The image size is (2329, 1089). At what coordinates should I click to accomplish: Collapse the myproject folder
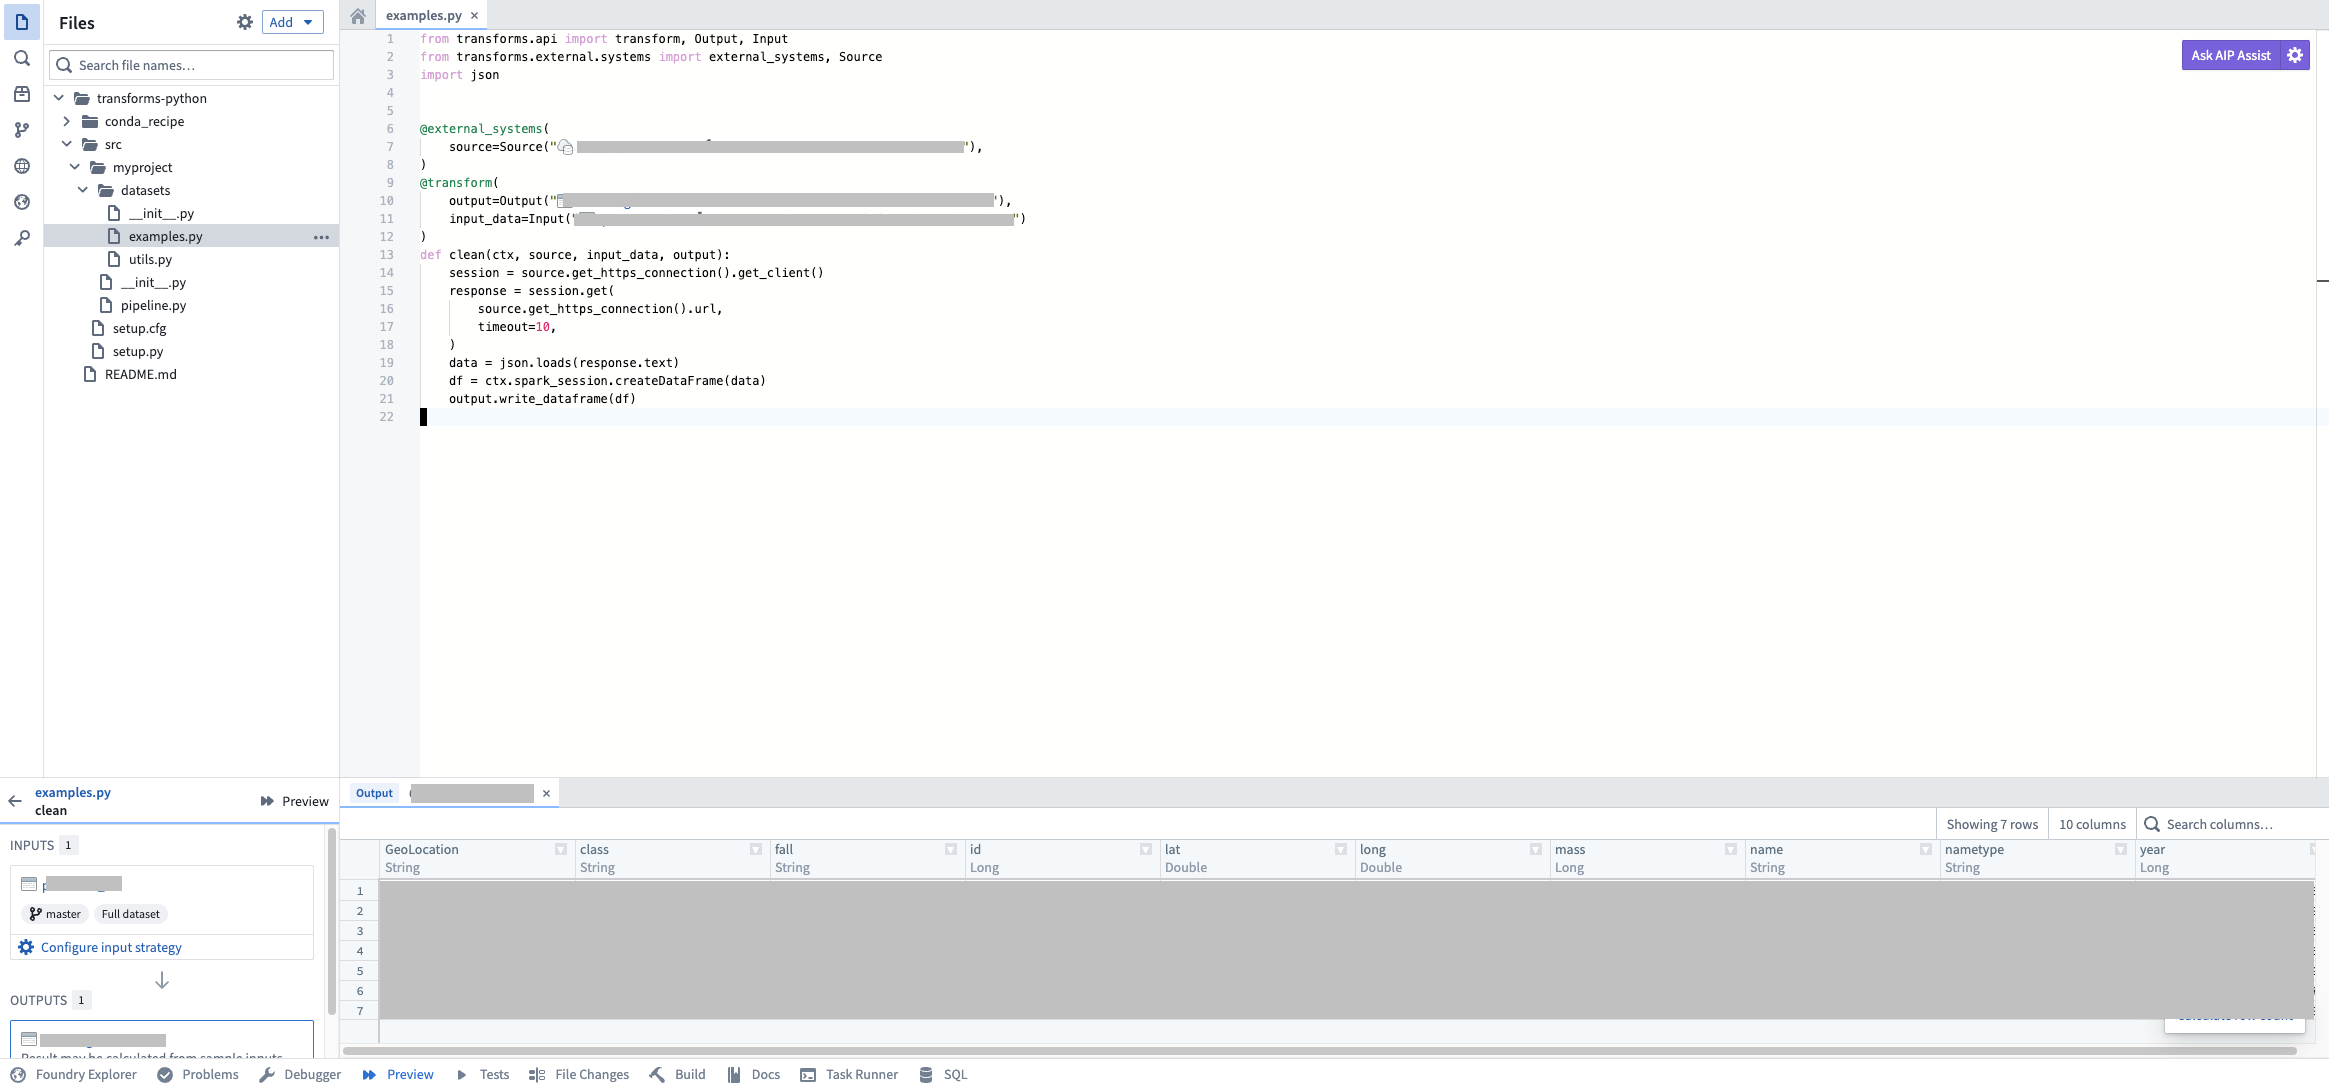point(75,167)
